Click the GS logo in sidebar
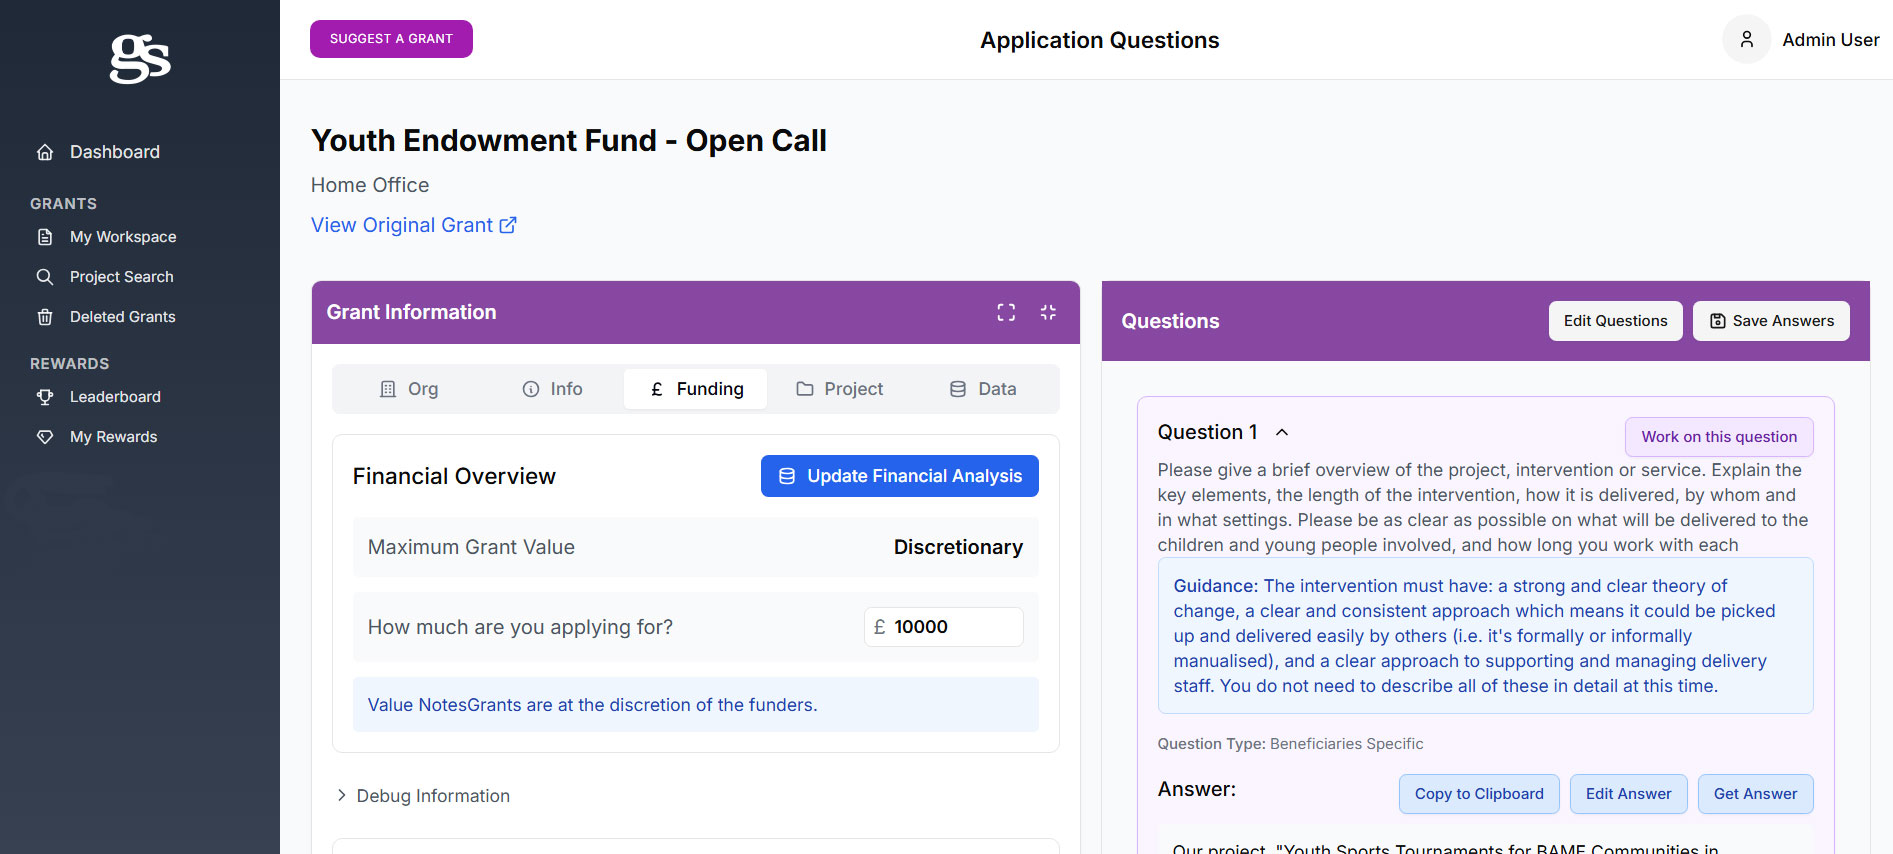 (x=140, y=58)
